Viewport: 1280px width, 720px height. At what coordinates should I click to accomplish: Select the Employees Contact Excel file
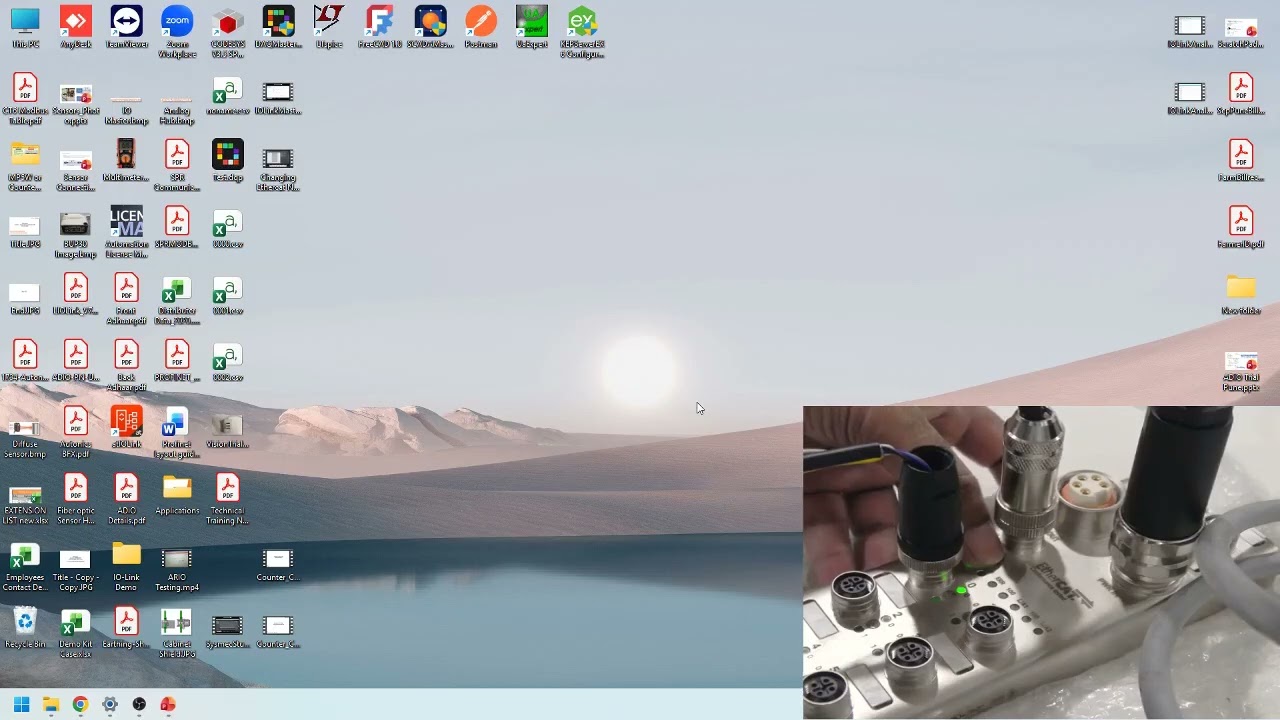click(25, 565)
